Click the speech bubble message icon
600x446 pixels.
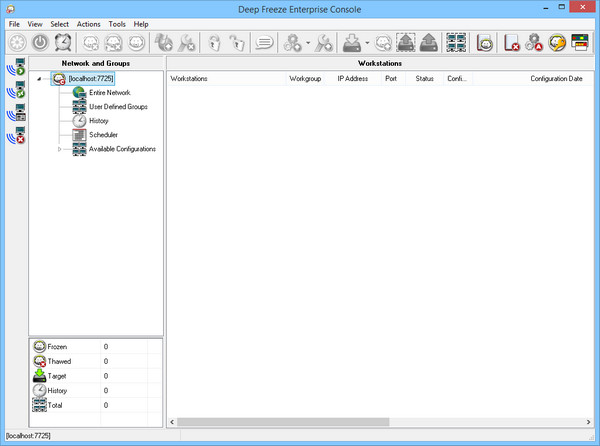coord(264,43)
